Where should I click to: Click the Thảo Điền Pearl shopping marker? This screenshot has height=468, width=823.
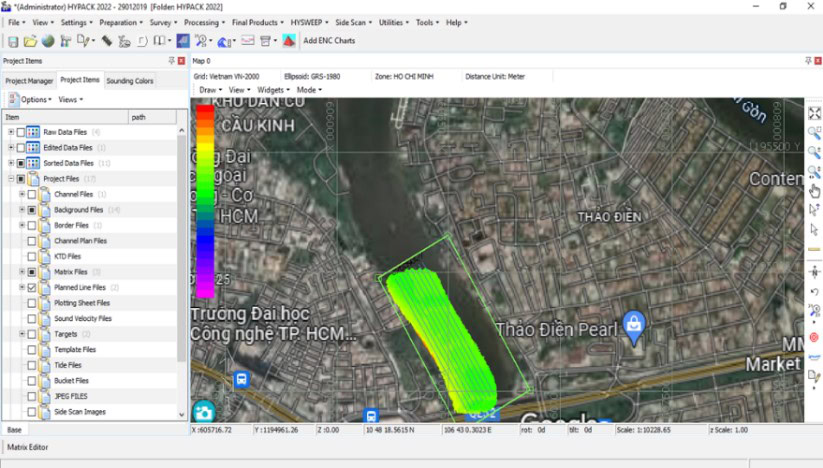[634, 326]
